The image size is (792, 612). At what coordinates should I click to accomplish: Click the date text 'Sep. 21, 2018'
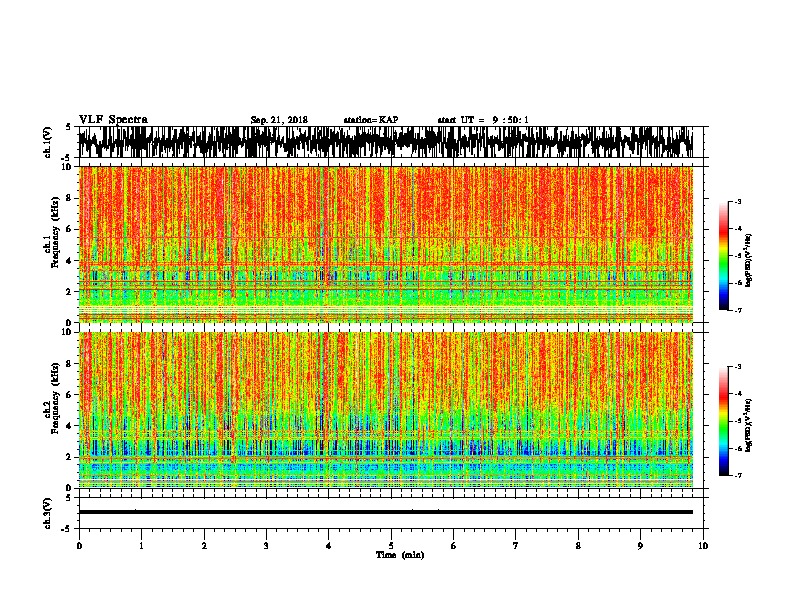pyautogui.click(x=279, y=120)
